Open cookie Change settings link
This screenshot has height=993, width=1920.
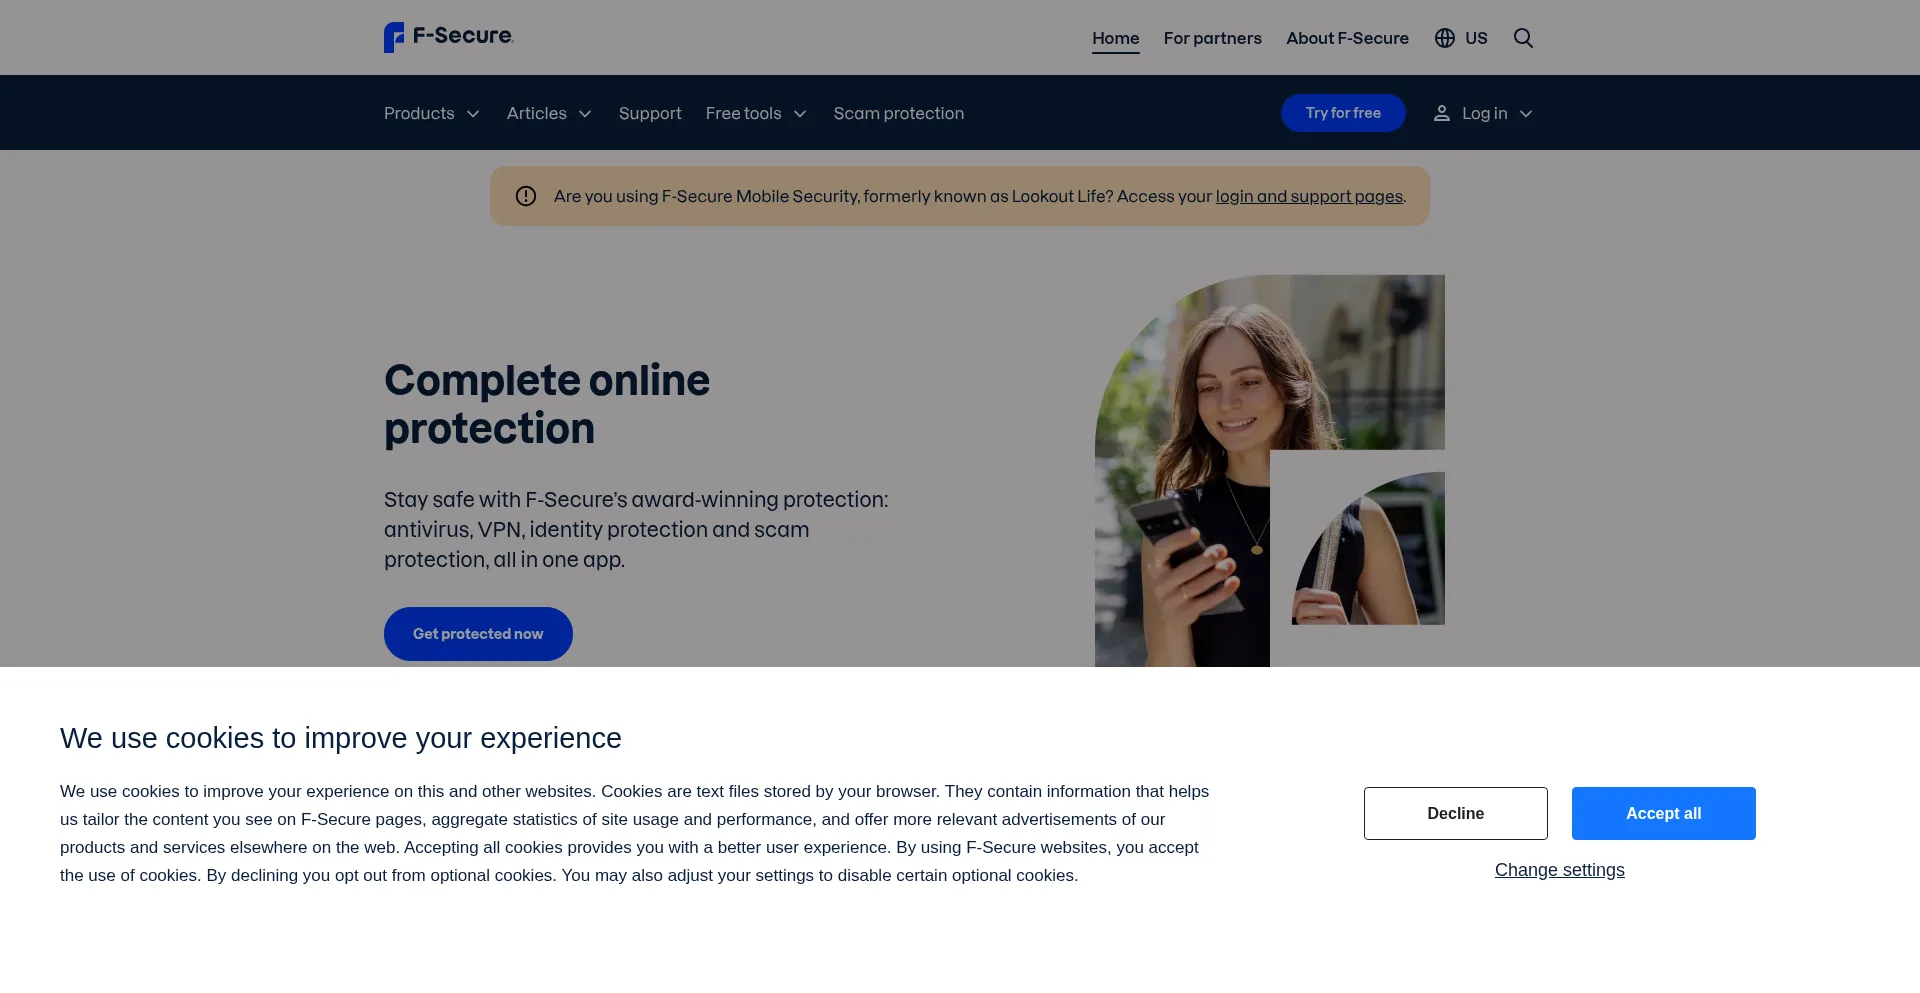[1559, 870]
